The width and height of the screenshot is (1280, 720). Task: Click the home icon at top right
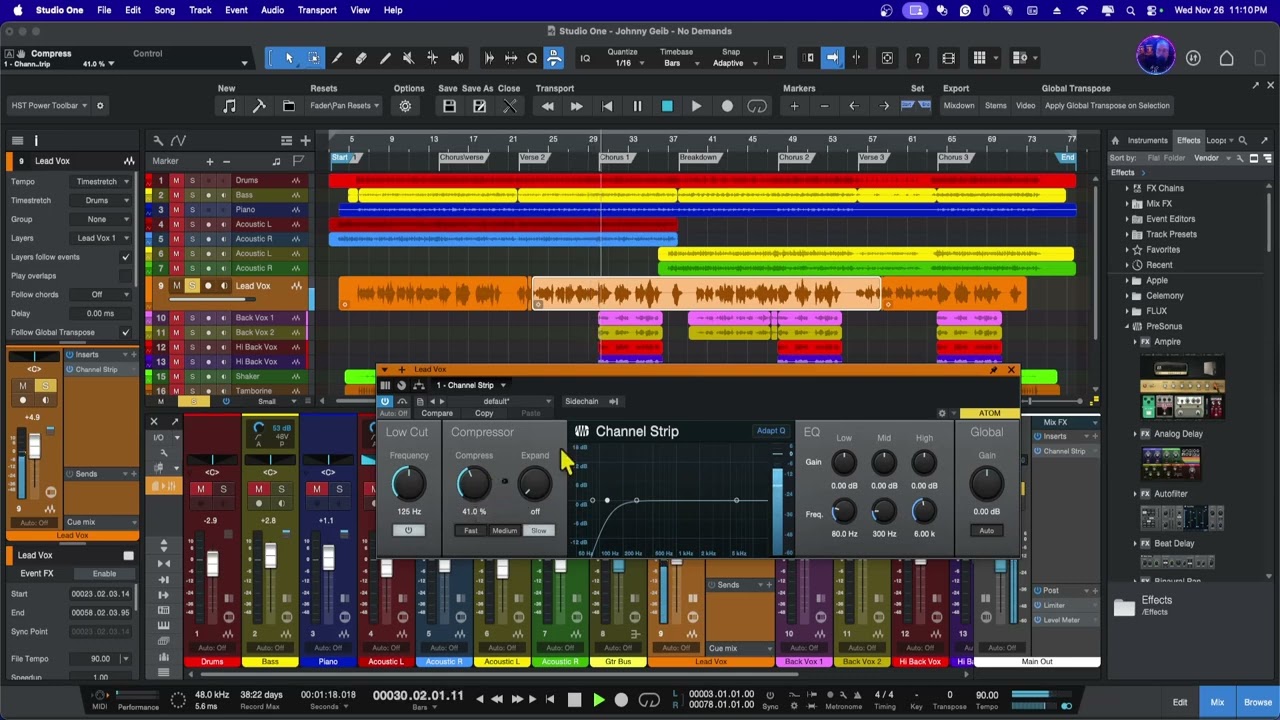tap(1227, 58)
